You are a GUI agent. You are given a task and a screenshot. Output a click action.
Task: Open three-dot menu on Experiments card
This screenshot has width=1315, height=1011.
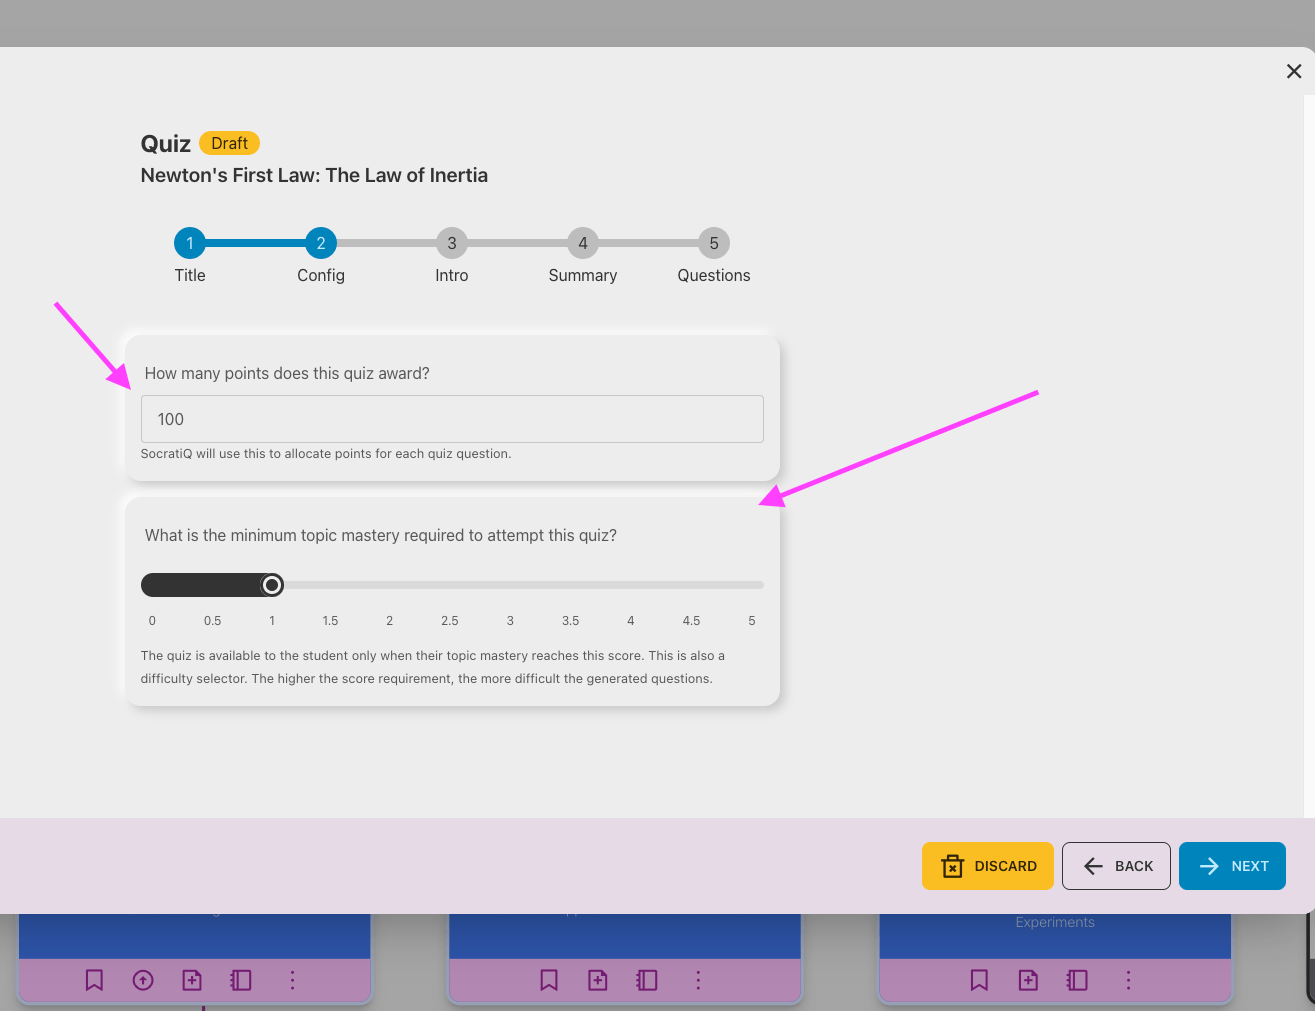pyautogui.click(x=1128, y=980)
